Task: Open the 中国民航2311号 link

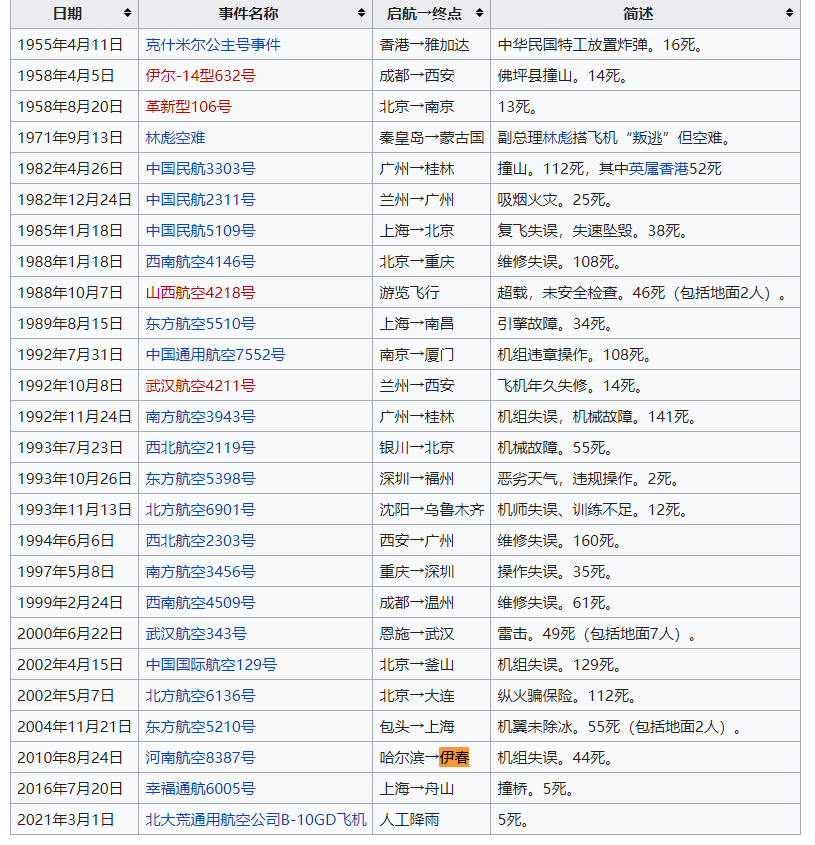Action: tap(201, 200)
